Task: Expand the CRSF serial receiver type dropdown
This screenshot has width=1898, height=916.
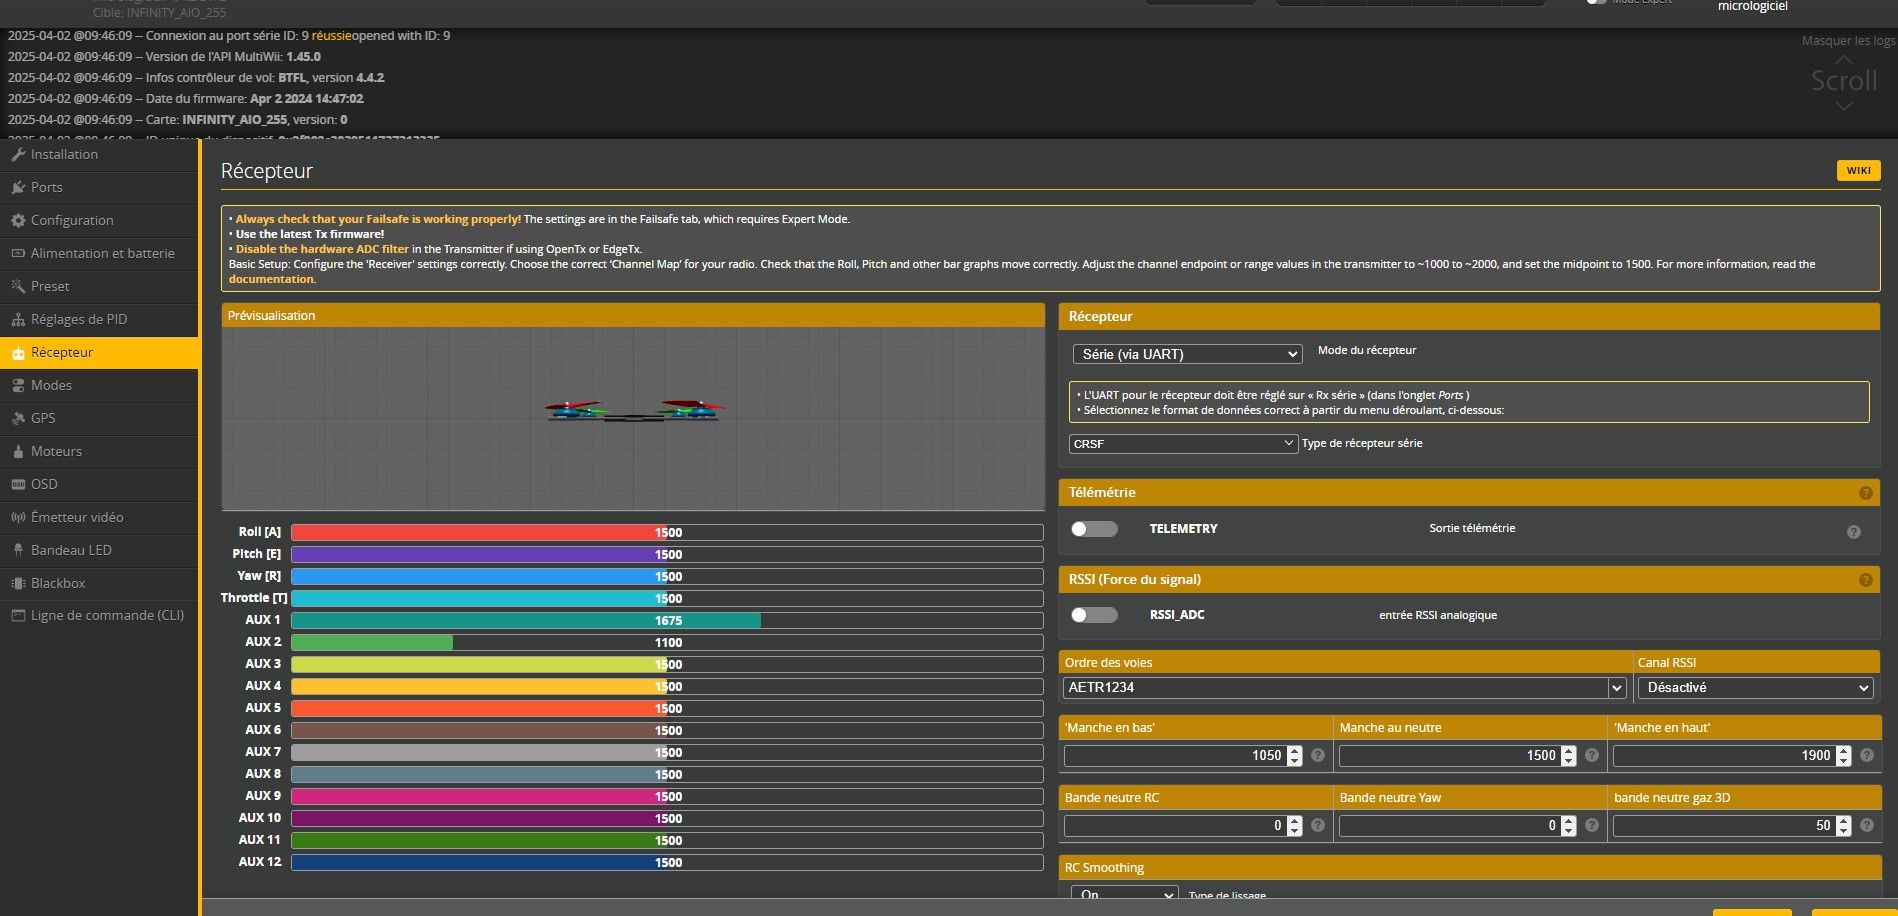Action: 1183,444
